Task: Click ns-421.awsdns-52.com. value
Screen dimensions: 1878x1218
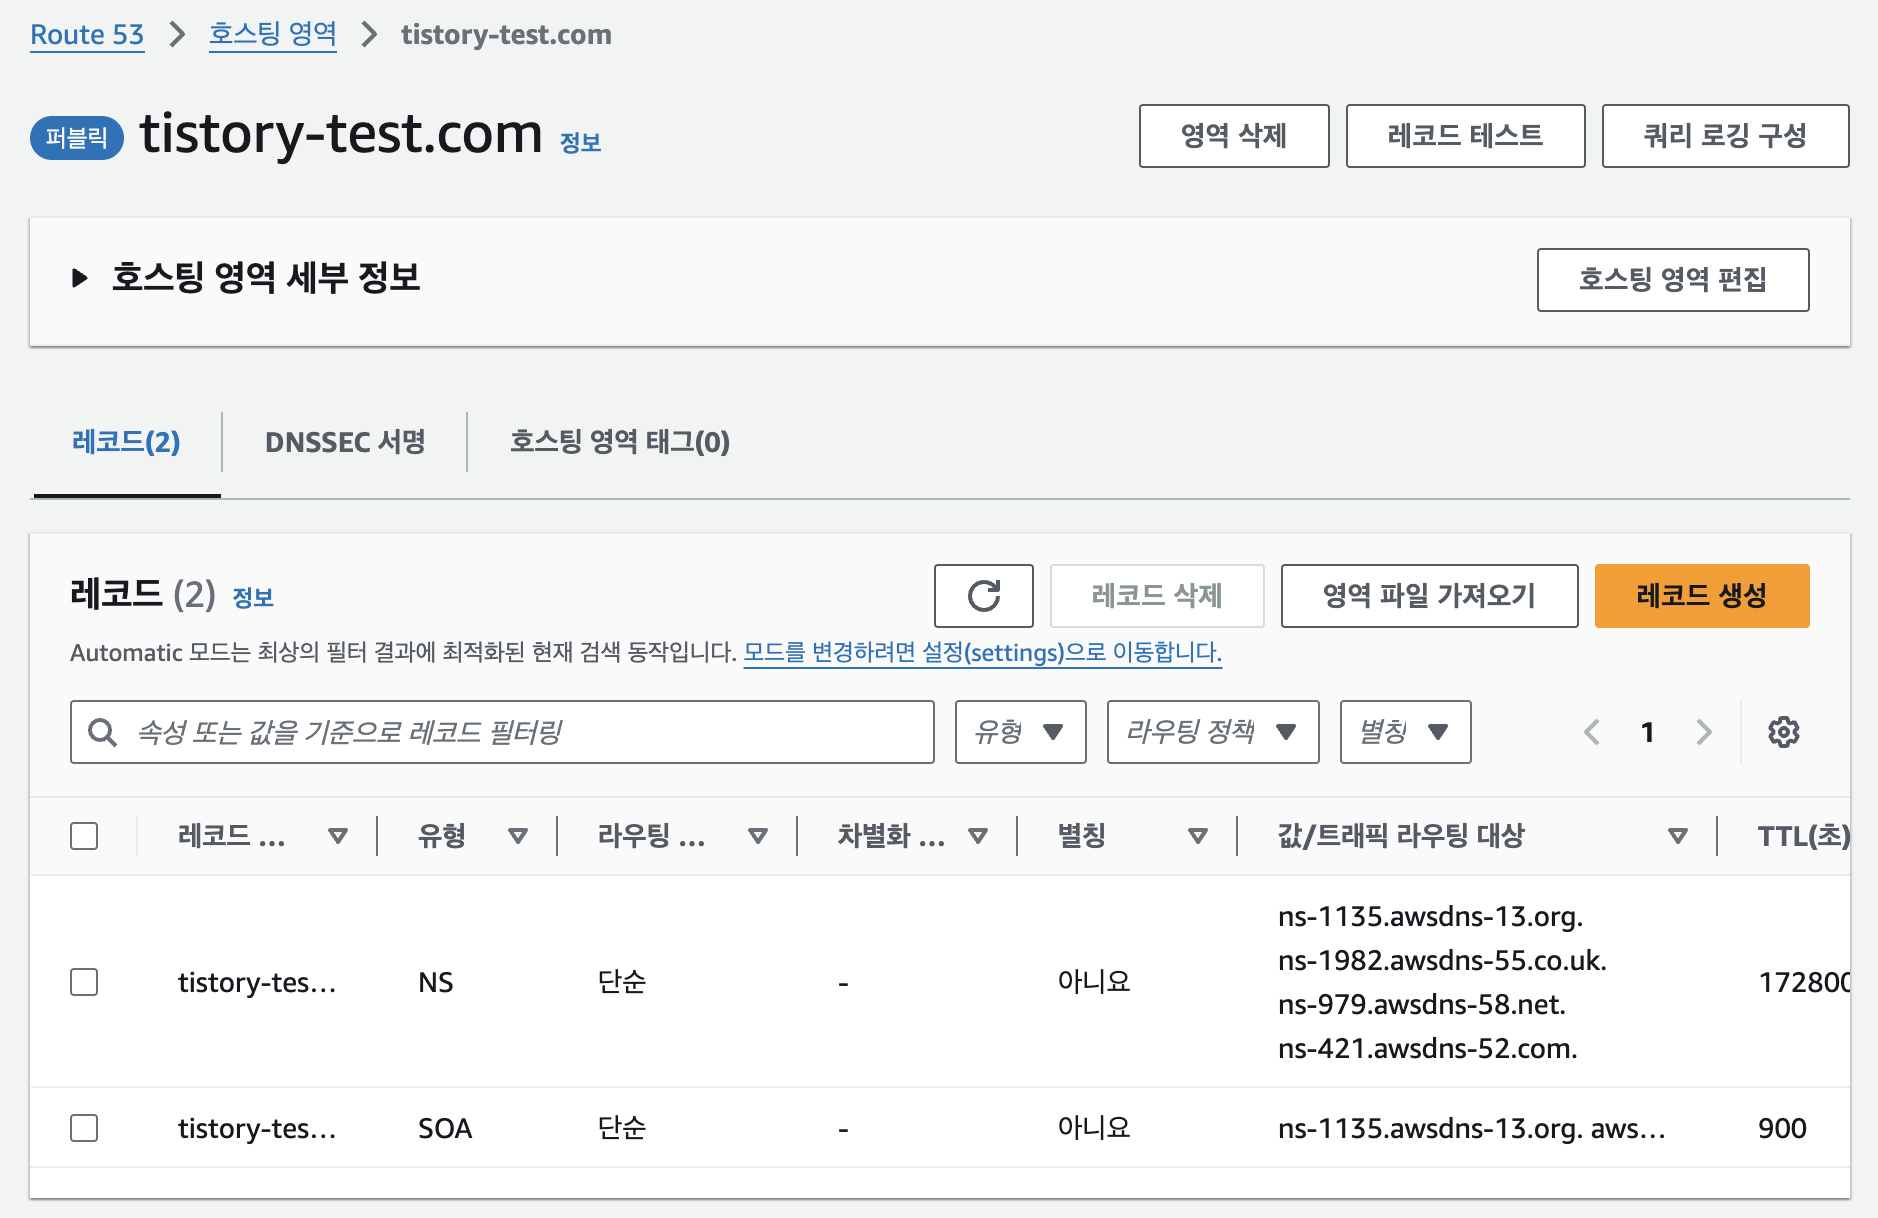Action: tap(1427, 1048)
